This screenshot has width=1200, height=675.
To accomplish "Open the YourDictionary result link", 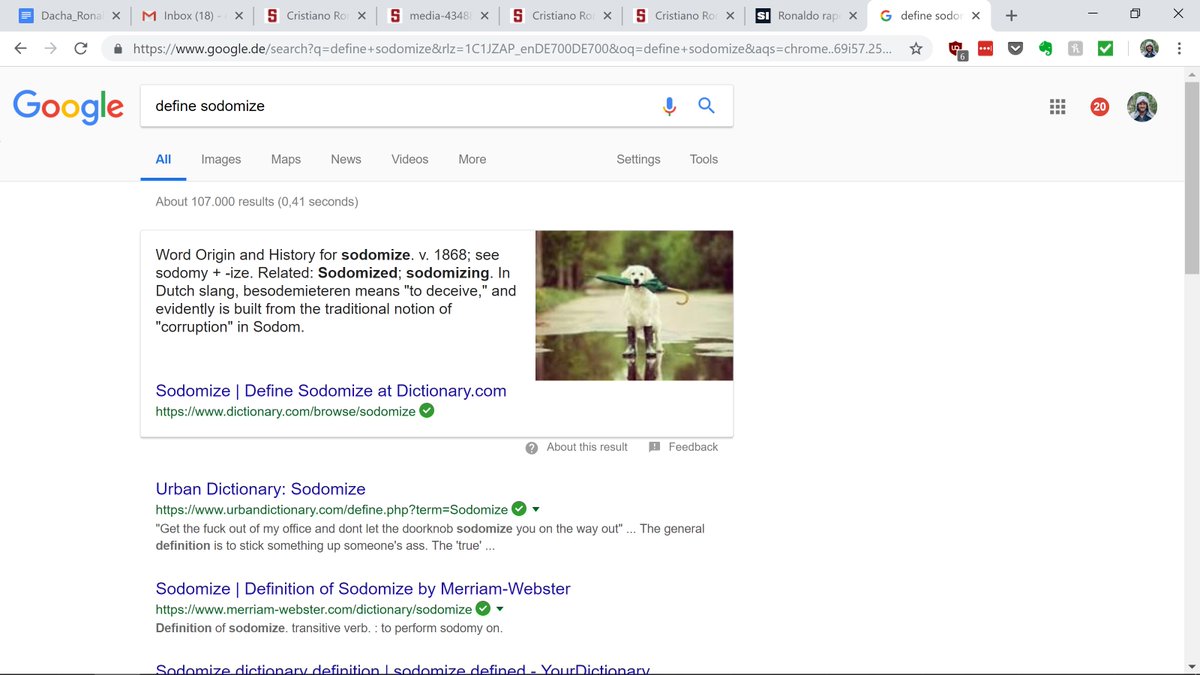I will pos(403,670).
